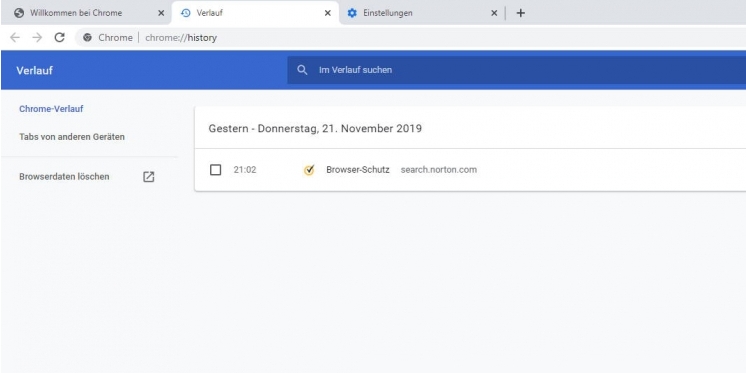Click the Norton favicon of Browser-Schutz entry
Image resolution: width=746 pixels, height=373 pixels.
pyautogui.click(x=309, y=170)
